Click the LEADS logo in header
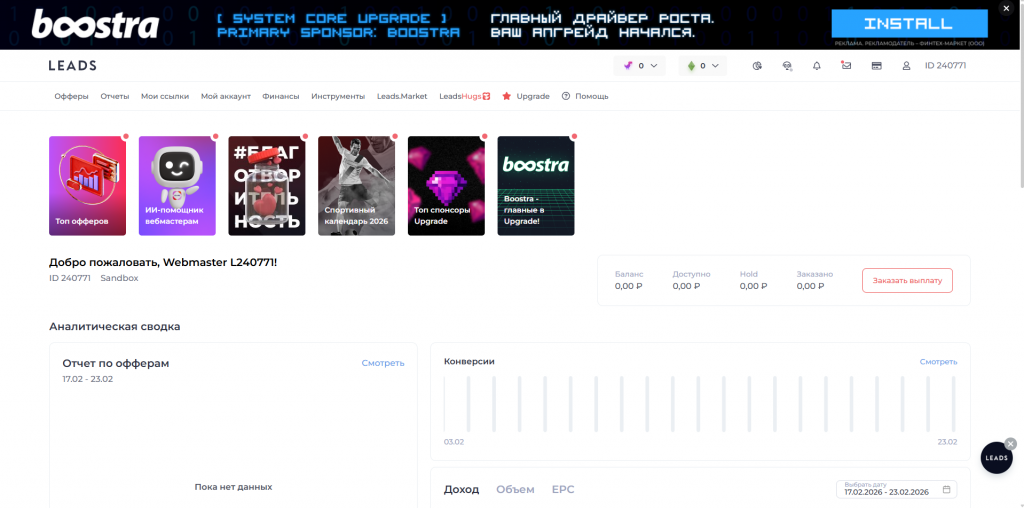 coord(72,66)
